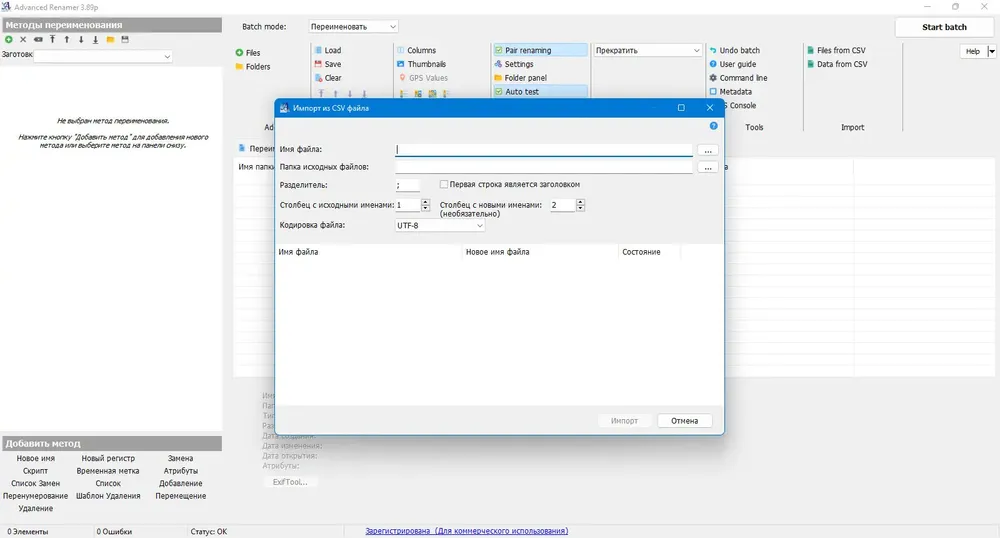Open the 'Прекратить' dropdown
The image size is (1000, 538).
(648, 50)
